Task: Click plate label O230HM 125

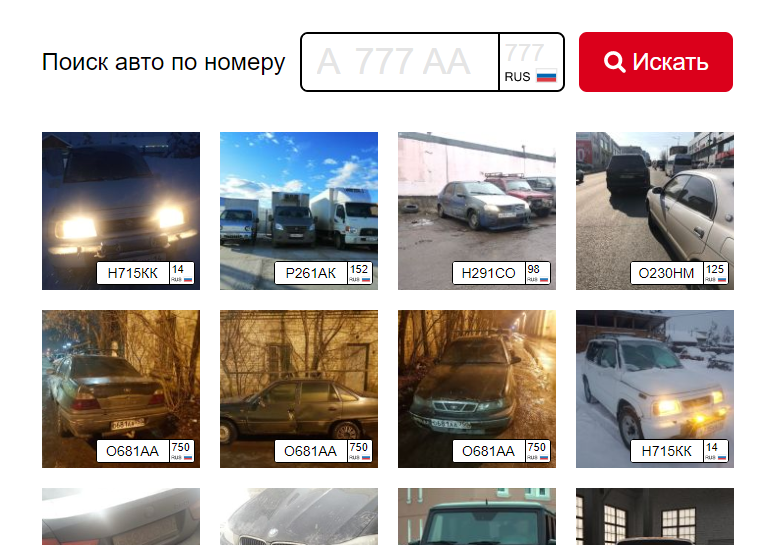Action: coord(679,273)
